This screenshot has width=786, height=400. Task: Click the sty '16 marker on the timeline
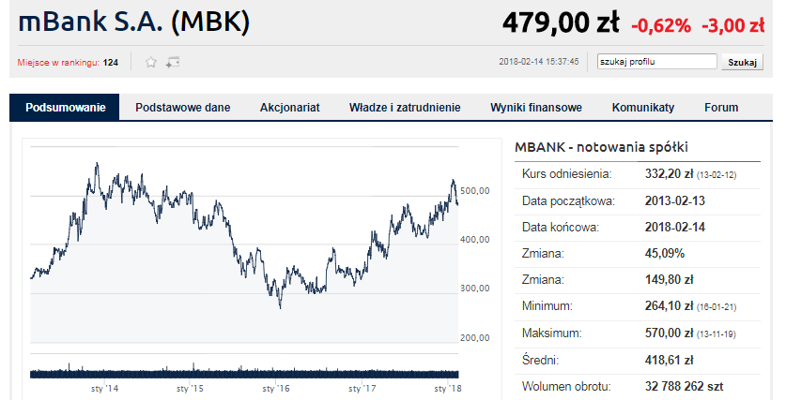pos(276,388)
